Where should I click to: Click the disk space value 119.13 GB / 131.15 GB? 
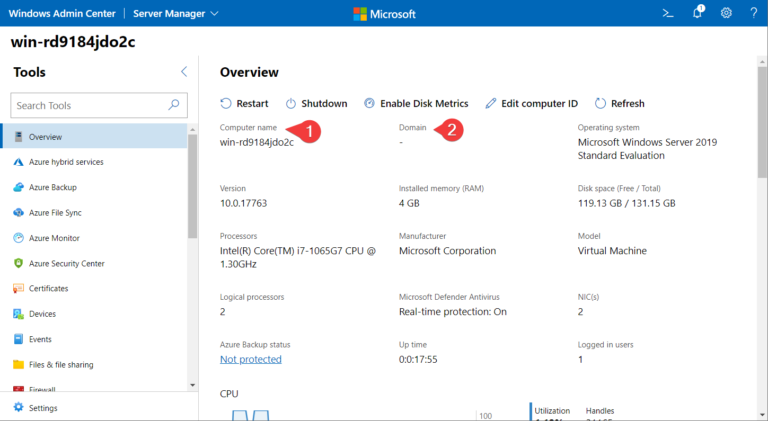pos(626,203)
